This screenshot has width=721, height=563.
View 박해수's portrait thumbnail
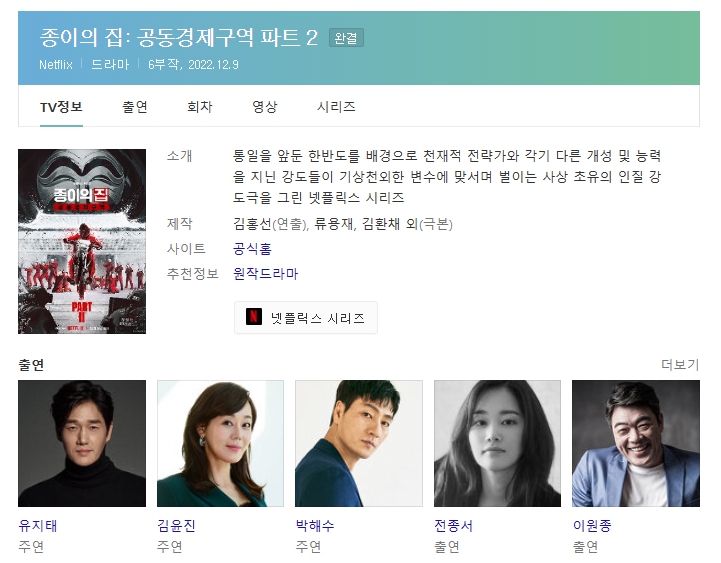pos(359,443)
